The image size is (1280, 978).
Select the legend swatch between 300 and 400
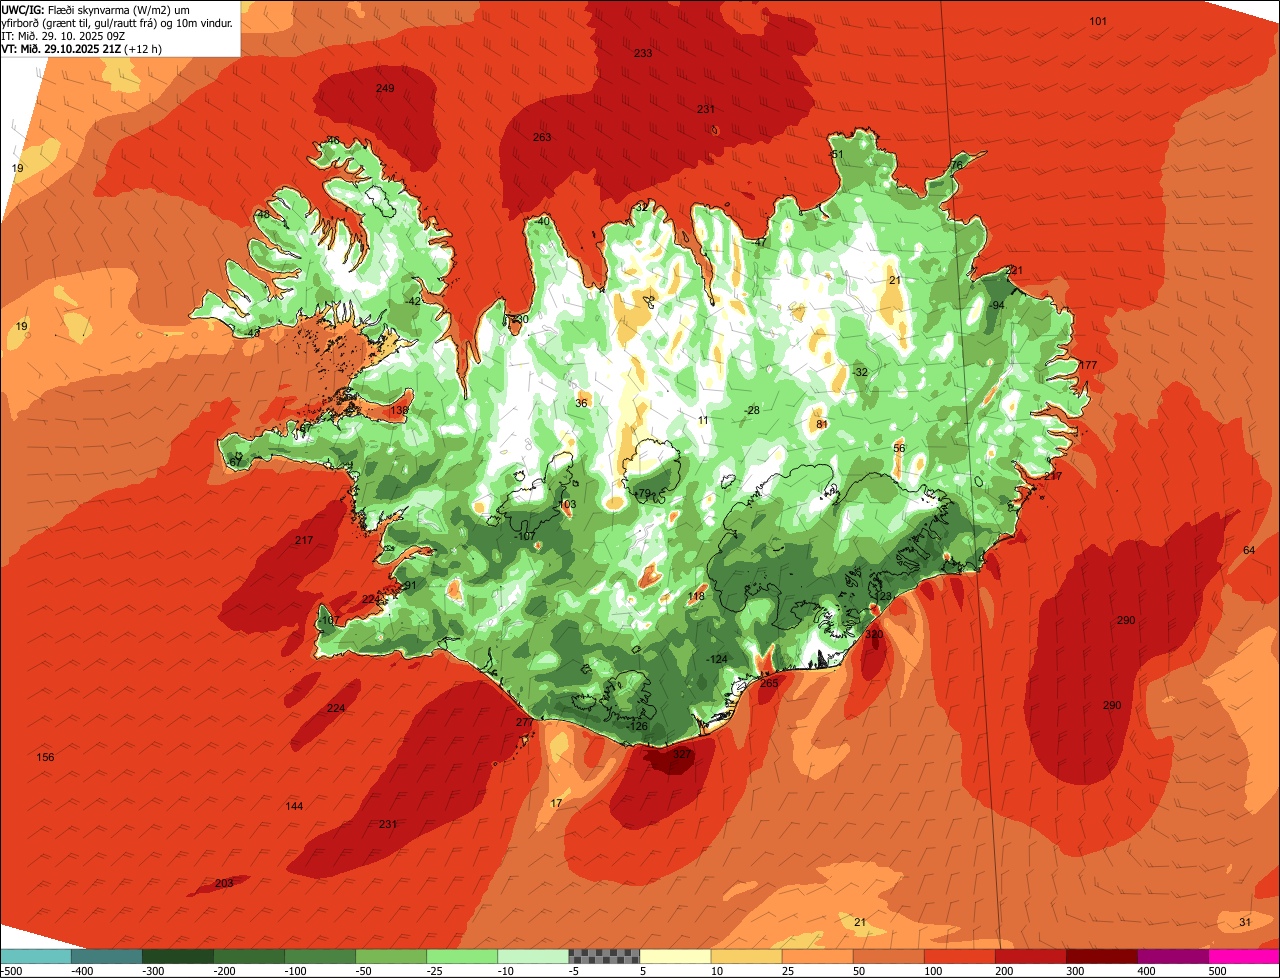[x=1100, y=956]
